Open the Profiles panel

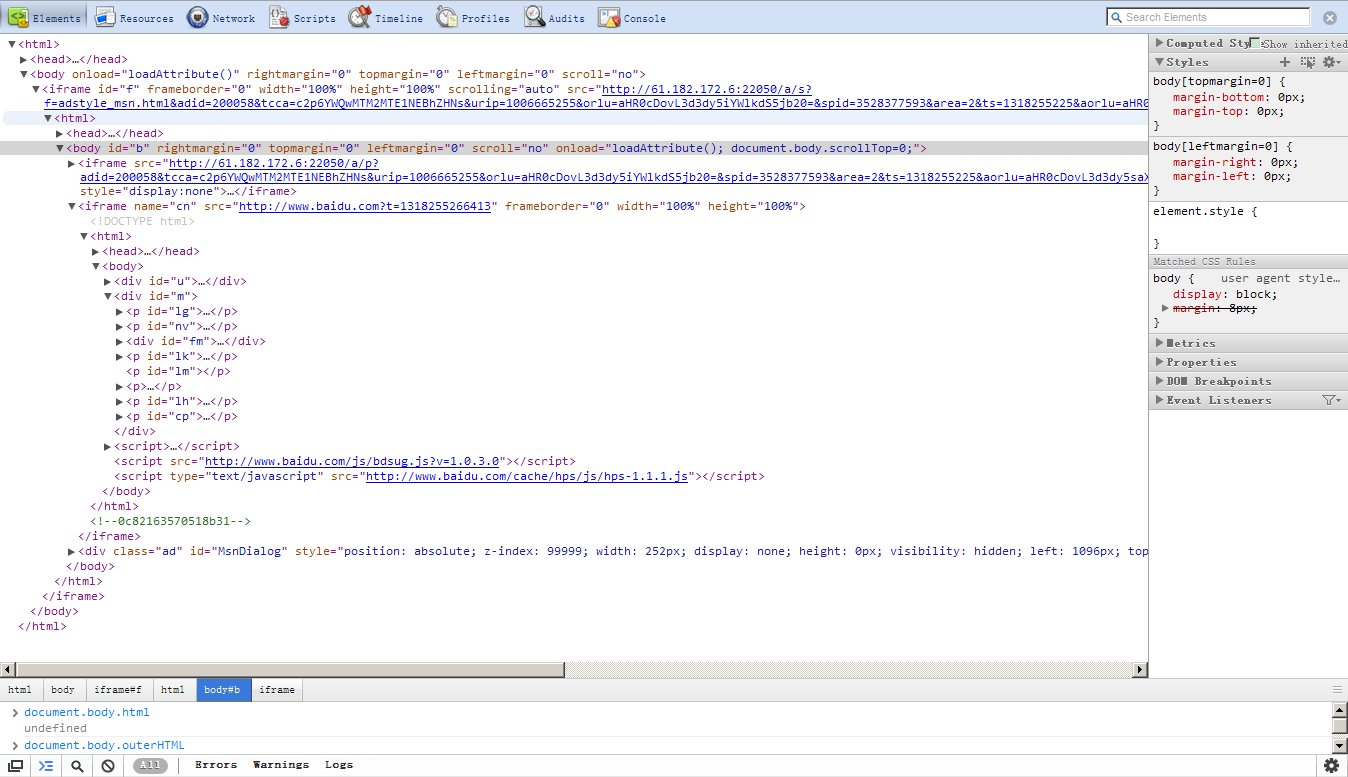pyautogui.click(x=473, y=17)
